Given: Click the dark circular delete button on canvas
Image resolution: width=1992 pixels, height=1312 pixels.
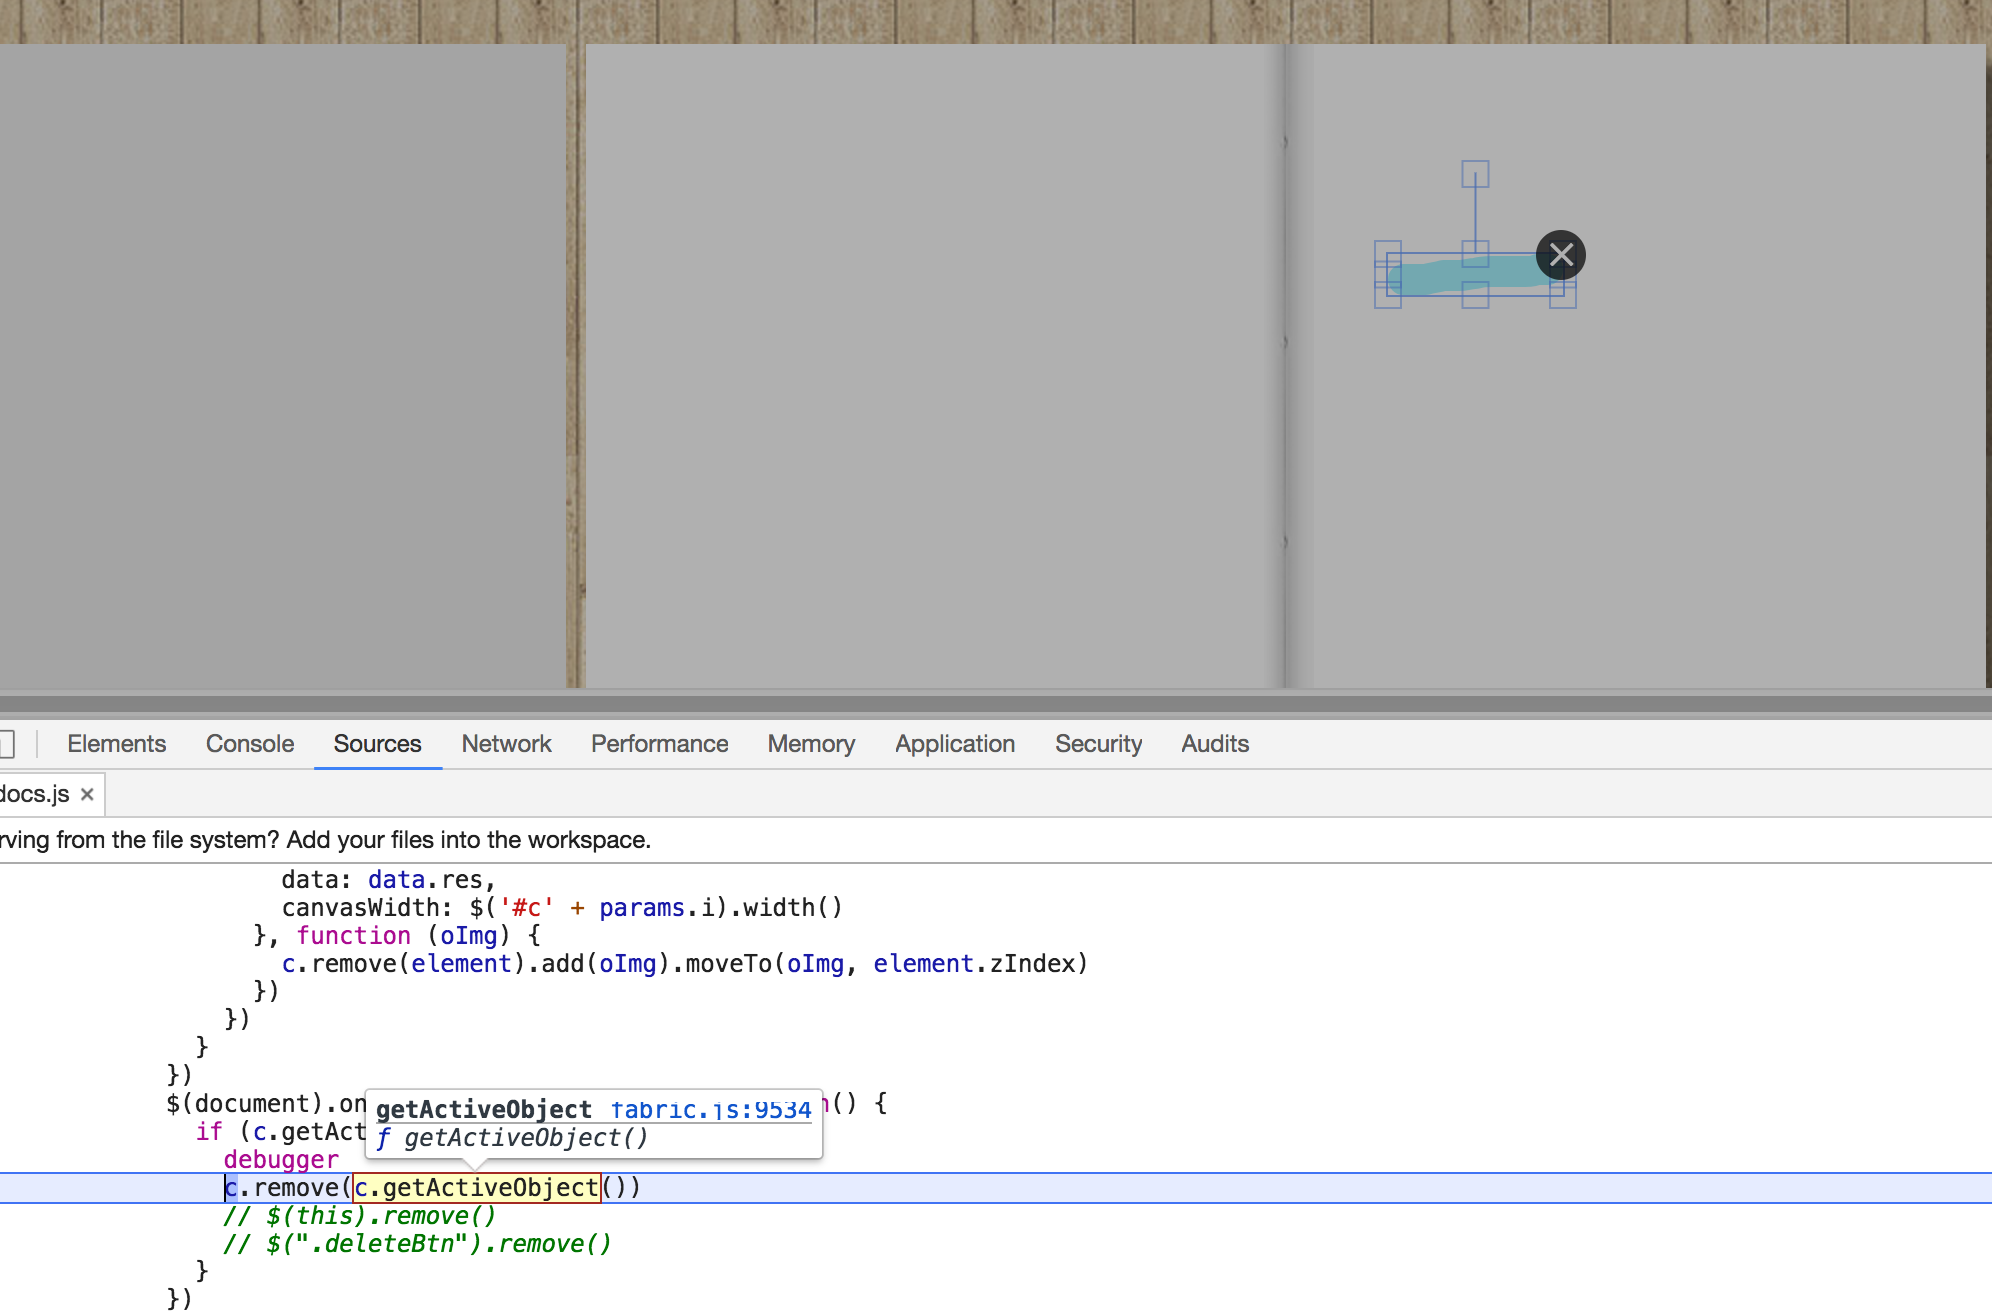Looking at the screenshot, I should point(1560,255).
